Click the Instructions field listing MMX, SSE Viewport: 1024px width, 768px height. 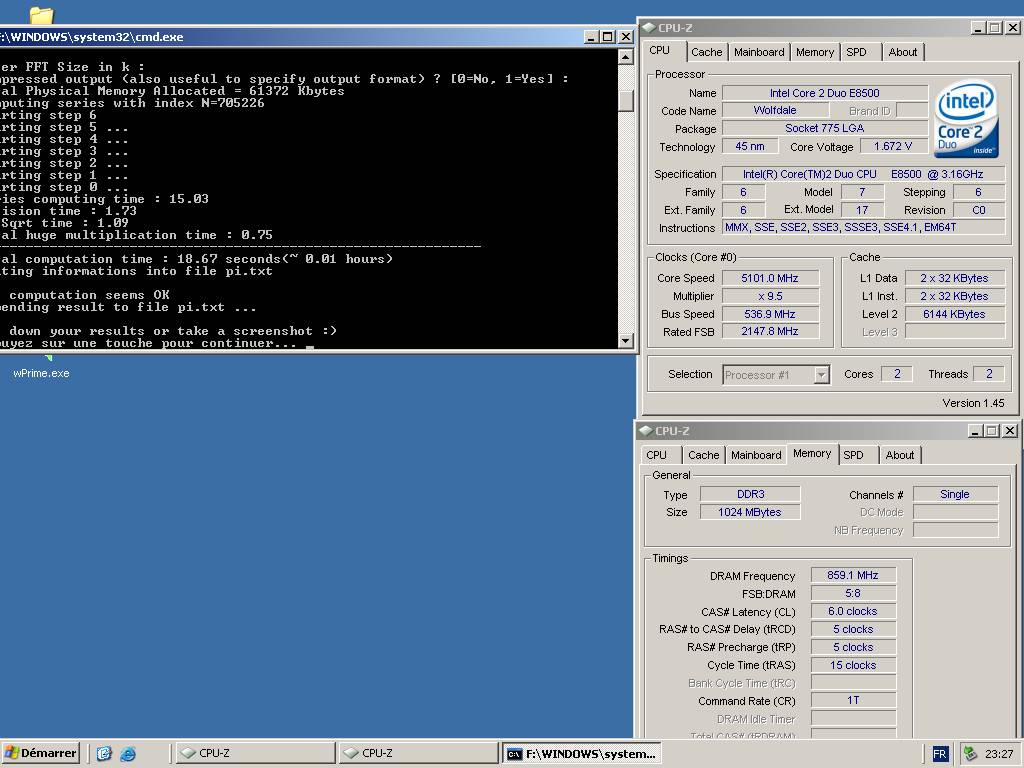(x=863, y=227)
